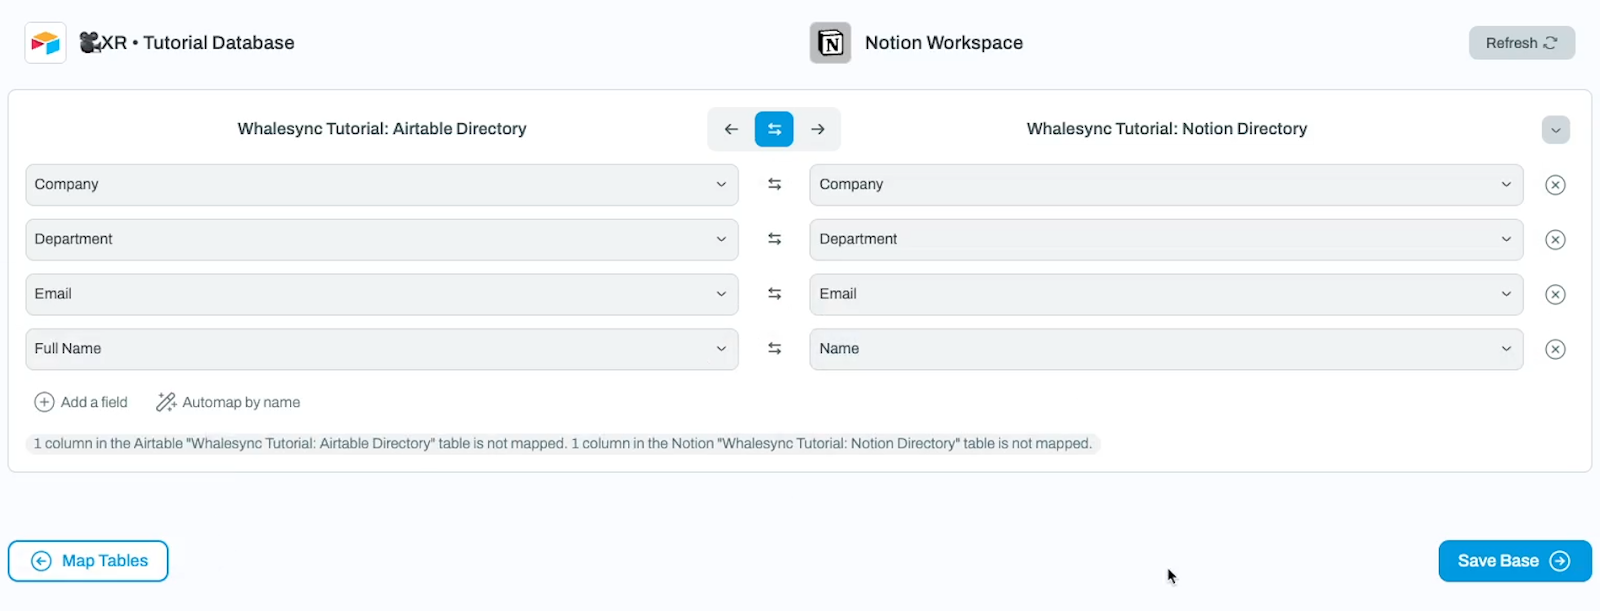Image resolution: width=1600 pixels, height=611 pixels.
Task: Click Automap by name
Action: (x=228, y=402)
